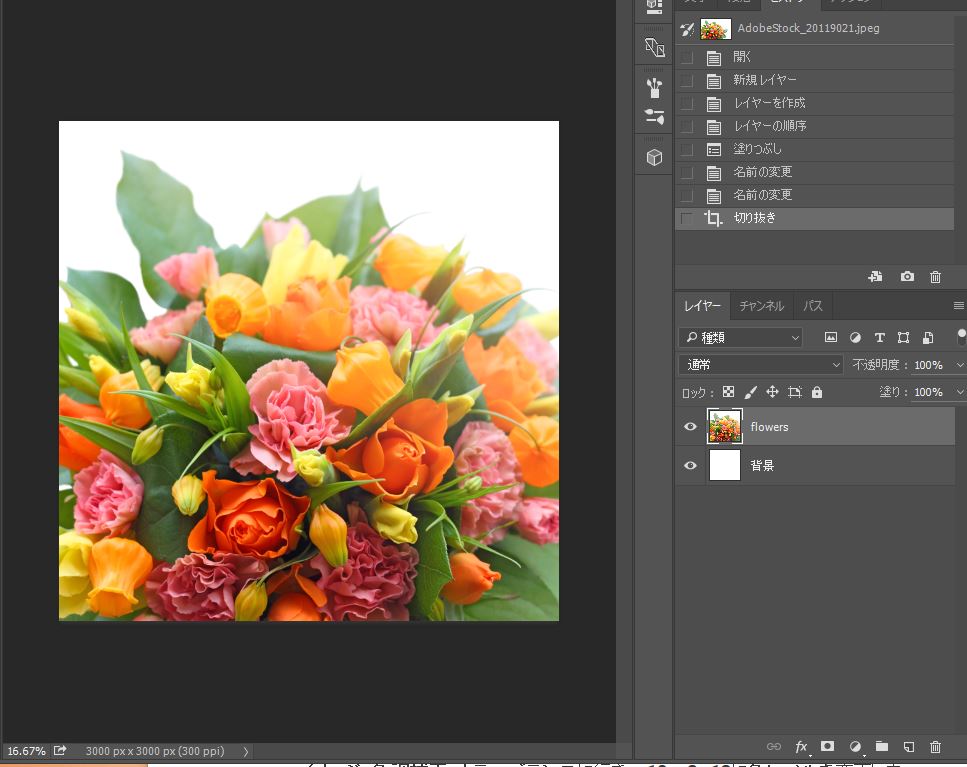Filter layers by adjustment layers

click(855, 337)
